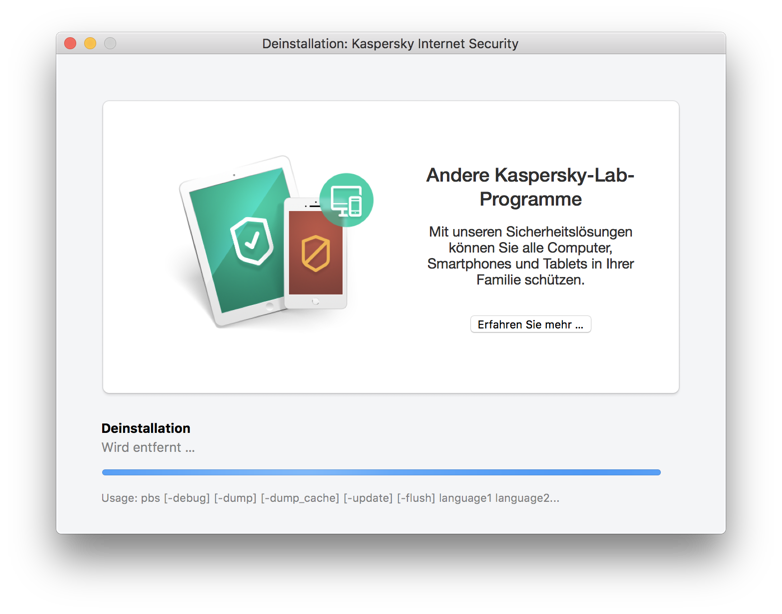Click the yellow minimize window button

(90, 43)
